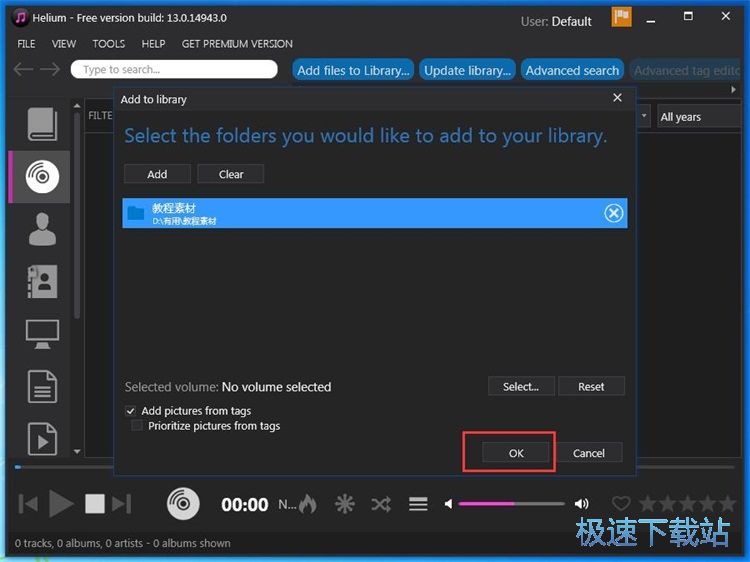The width and height of the screenshot is (750, 562).
Task: Open the FILE menu
Action: pyautogui.click(x=26, y=44)
